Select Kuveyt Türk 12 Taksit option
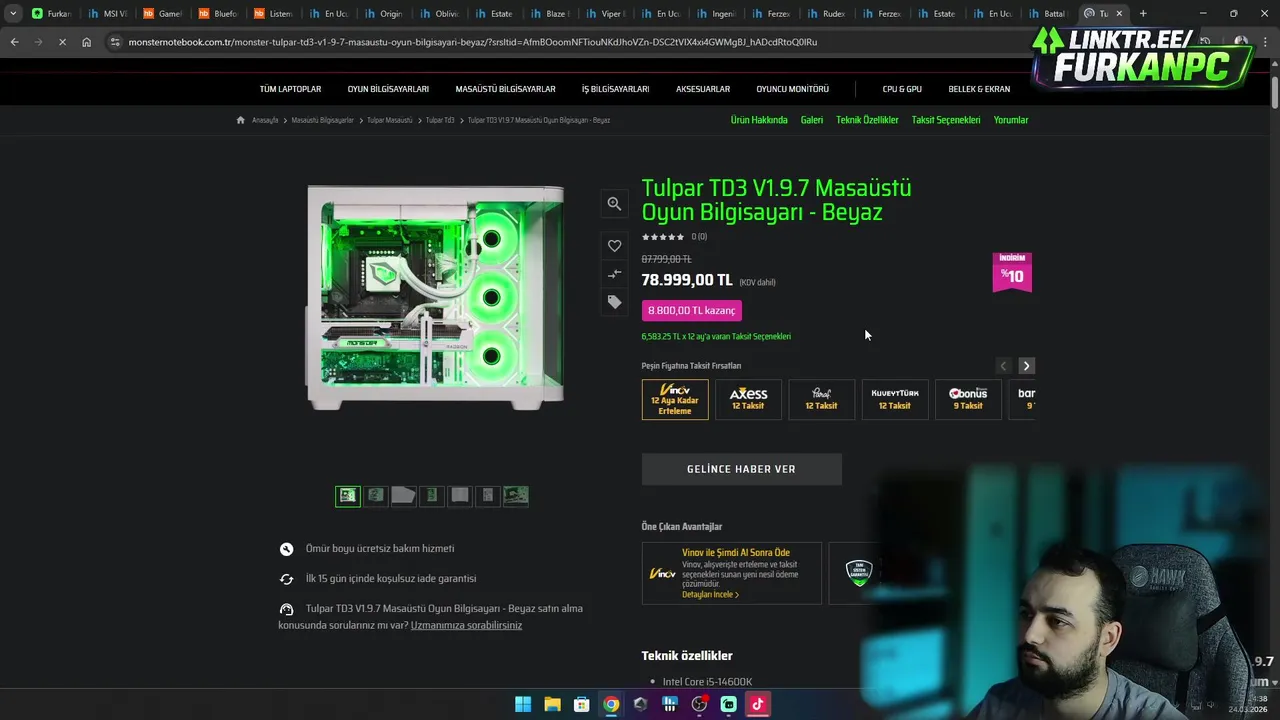 [x=895, y=399]
